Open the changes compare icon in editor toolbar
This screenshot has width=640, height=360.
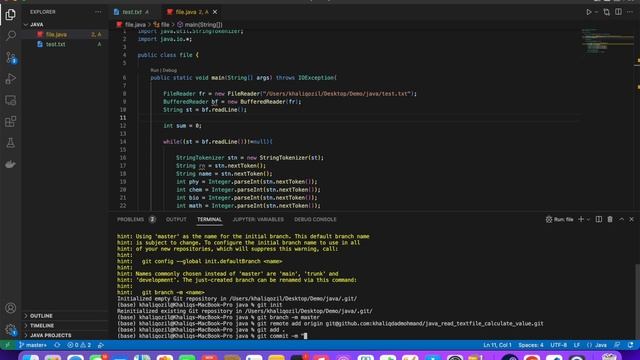tap(607, 12)
